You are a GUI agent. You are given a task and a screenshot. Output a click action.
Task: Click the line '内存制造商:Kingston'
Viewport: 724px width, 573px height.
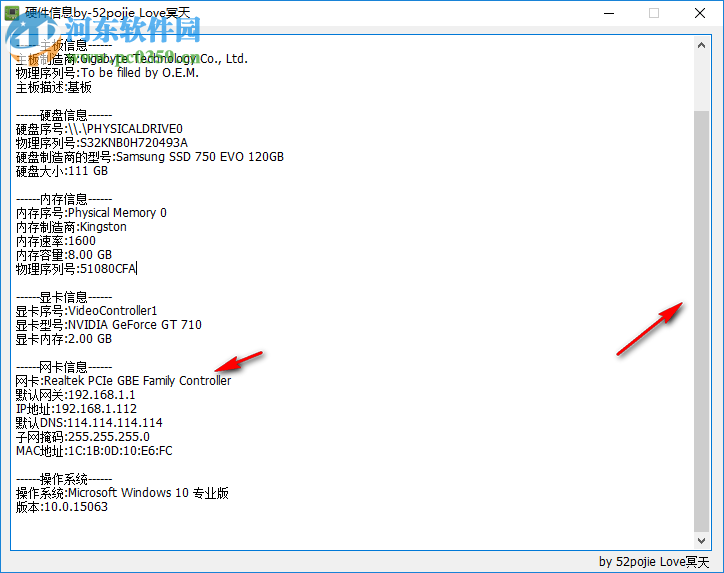pos(71,227)
